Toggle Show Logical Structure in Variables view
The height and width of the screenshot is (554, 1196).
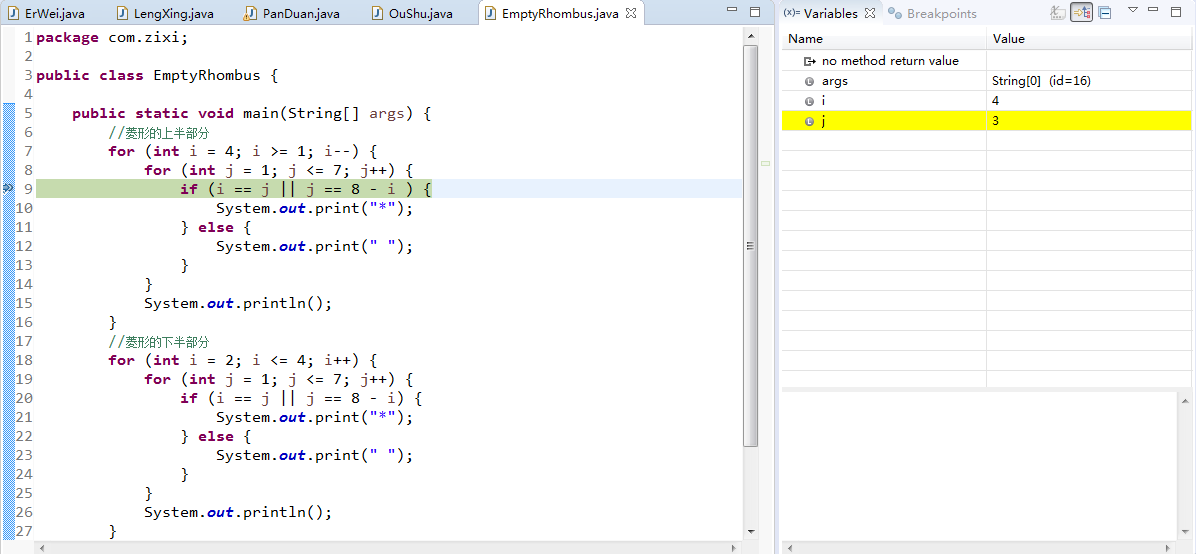(x=1082, y=12)
